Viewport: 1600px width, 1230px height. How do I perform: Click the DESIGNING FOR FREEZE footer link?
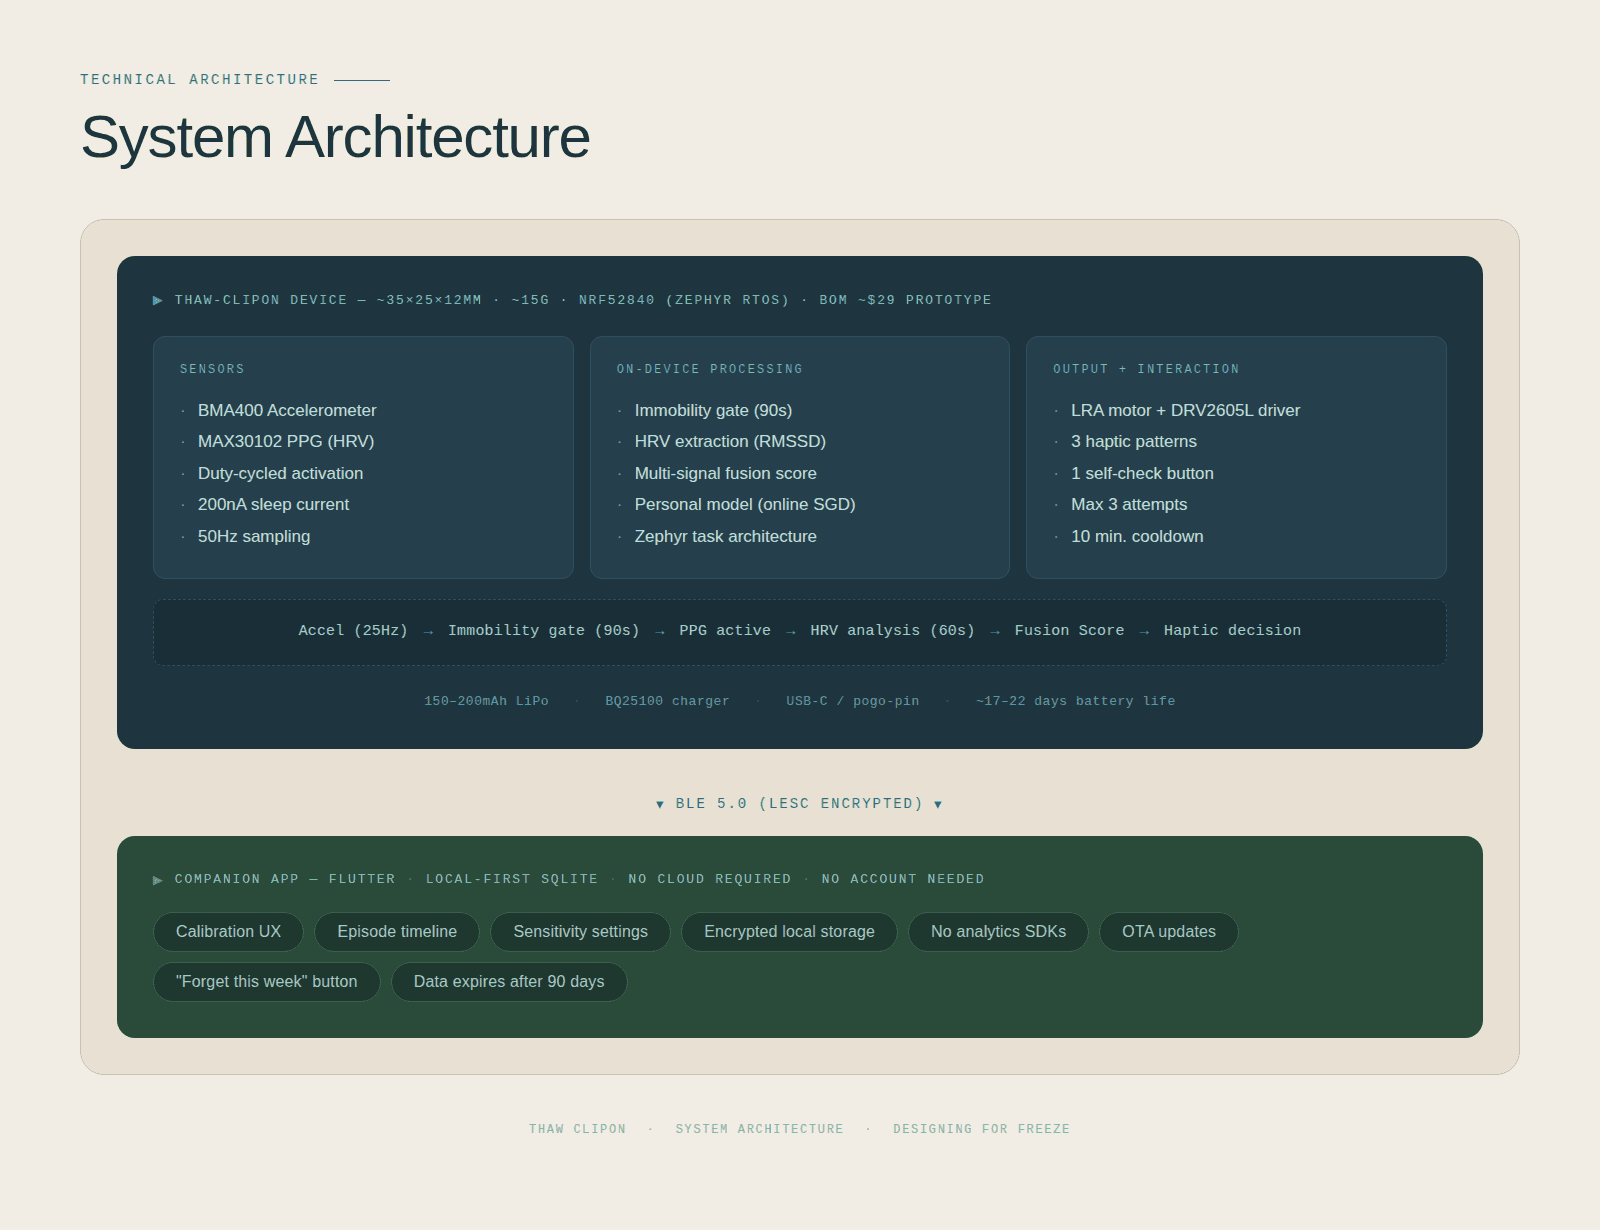(981, 1128)
